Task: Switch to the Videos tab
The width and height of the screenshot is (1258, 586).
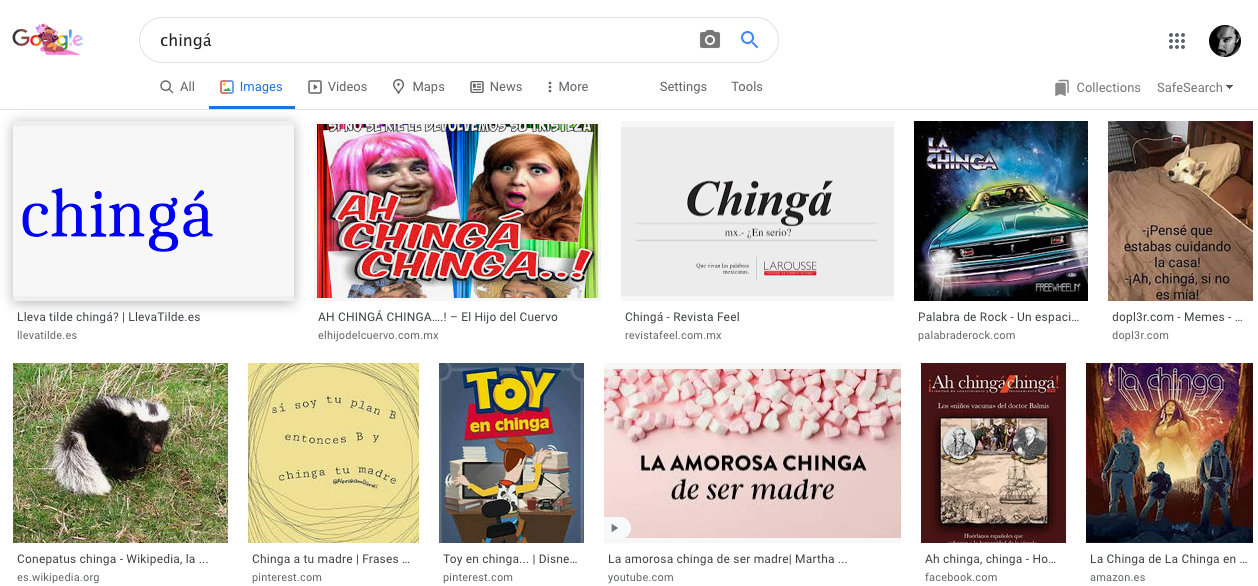Action: point(337,87)
